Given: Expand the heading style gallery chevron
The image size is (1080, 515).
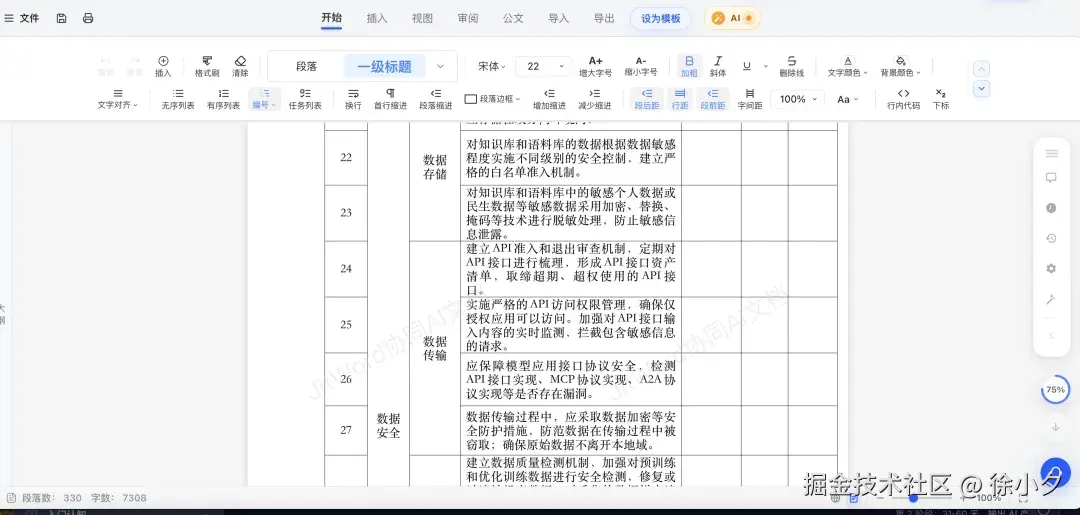Looking at the screenshot, I should coord(441,66).
